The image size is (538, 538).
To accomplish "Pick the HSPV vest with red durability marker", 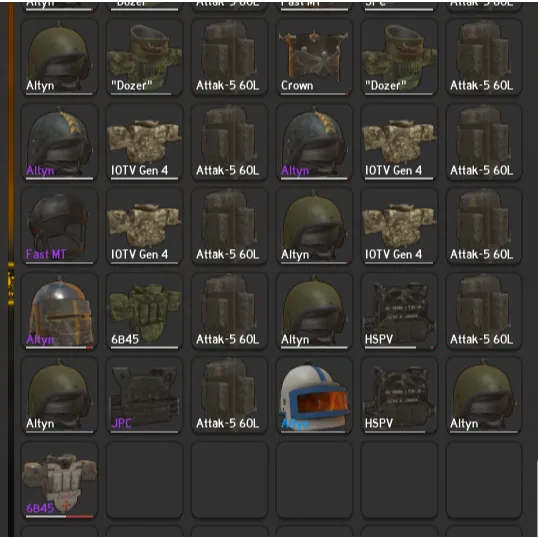I will click(399, 311).
